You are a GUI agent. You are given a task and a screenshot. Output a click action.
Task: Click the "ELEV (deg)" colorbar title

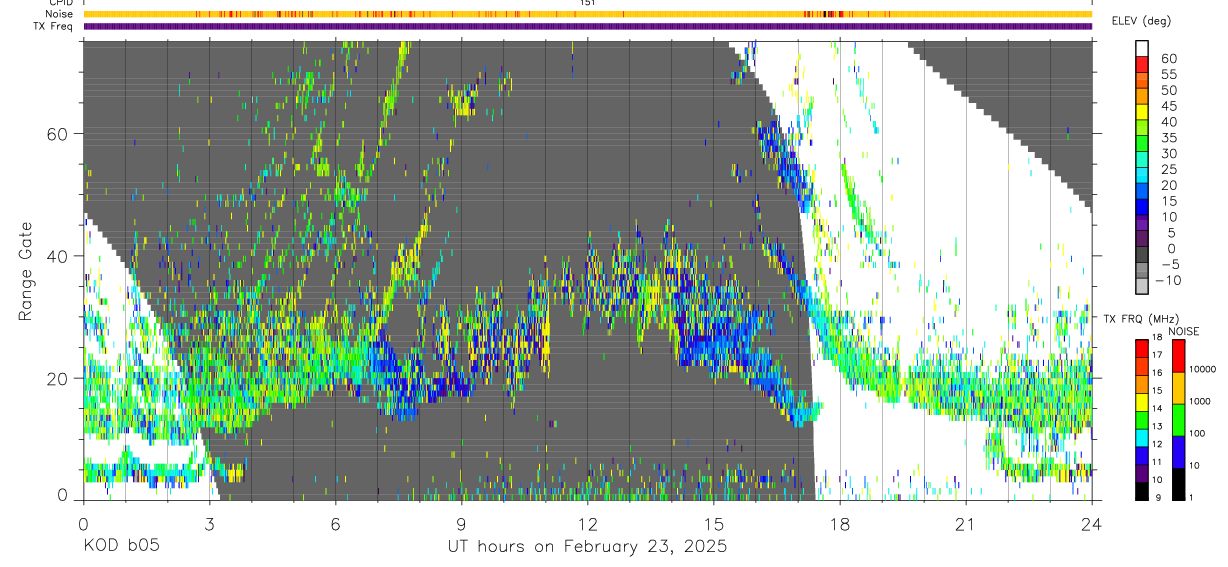(1141, 21)
